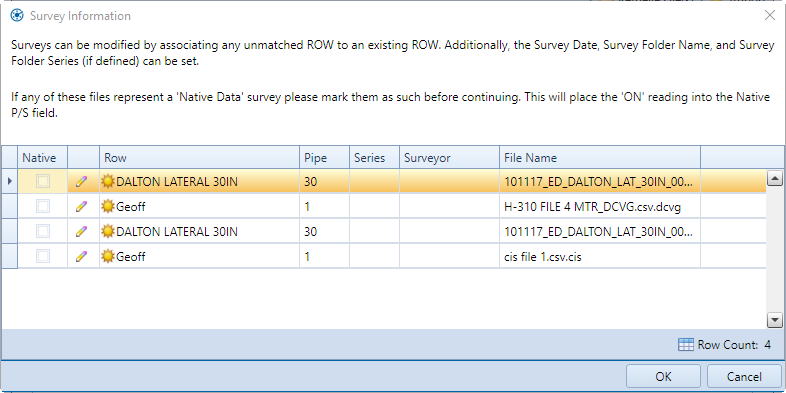Viewport: 786px width, 393px height.
Task: Confirm with the OK button
Action: pos(663,376)
